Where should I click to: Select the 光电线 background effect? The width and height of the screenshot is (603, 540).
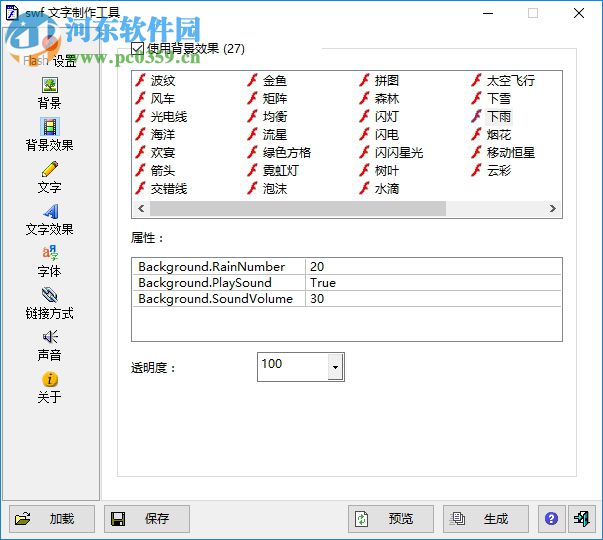pos(162,117)
